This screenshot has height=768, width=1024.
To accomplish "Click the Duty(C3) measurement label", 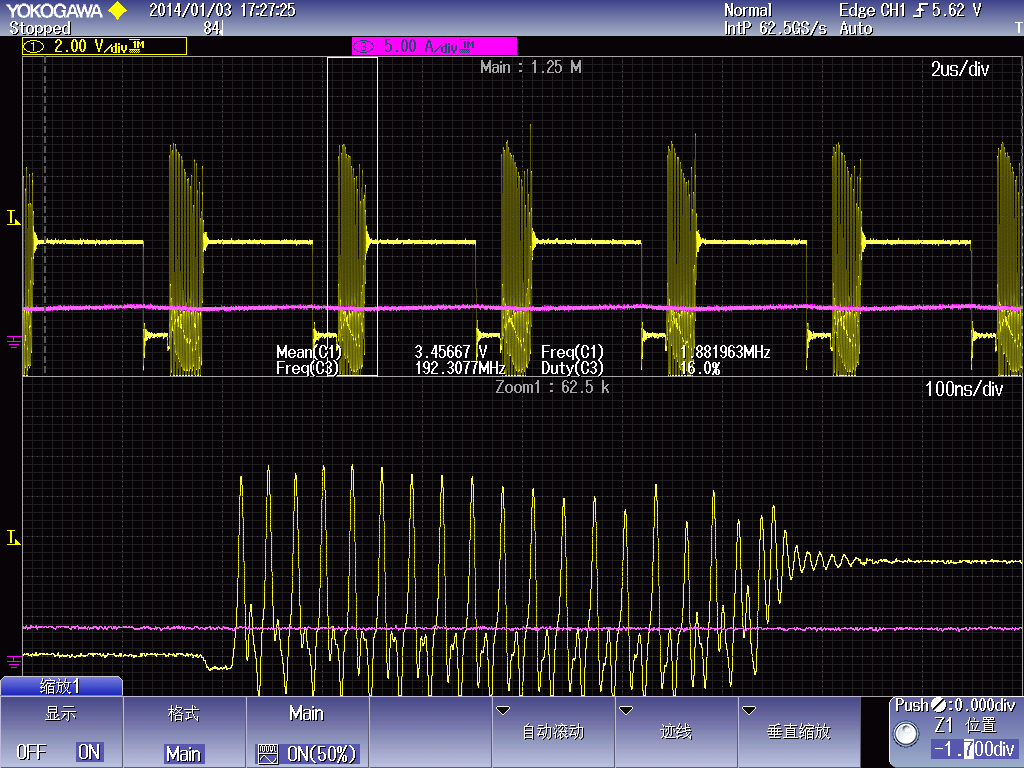I will (572, 368).
